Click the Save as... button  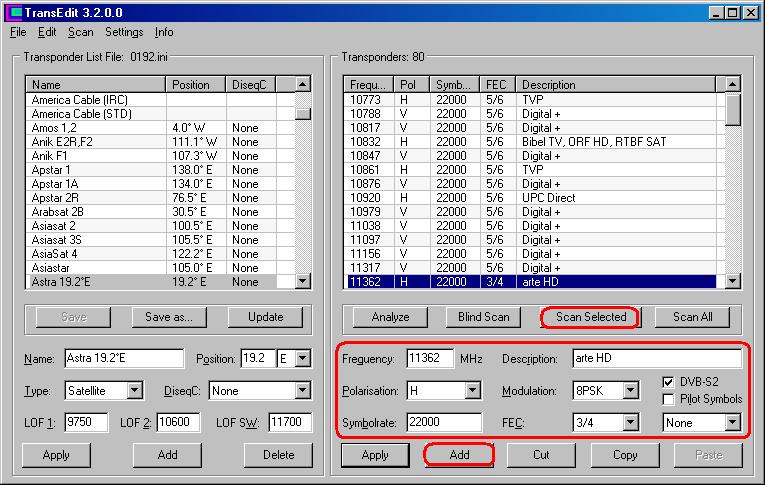click(169, 317)
